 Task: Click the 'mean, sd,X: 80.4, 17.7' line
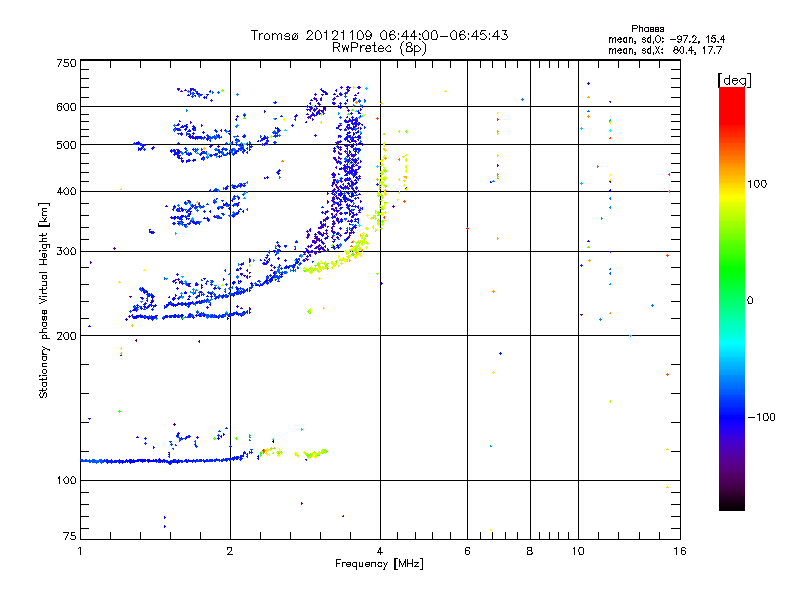[665, 50]
